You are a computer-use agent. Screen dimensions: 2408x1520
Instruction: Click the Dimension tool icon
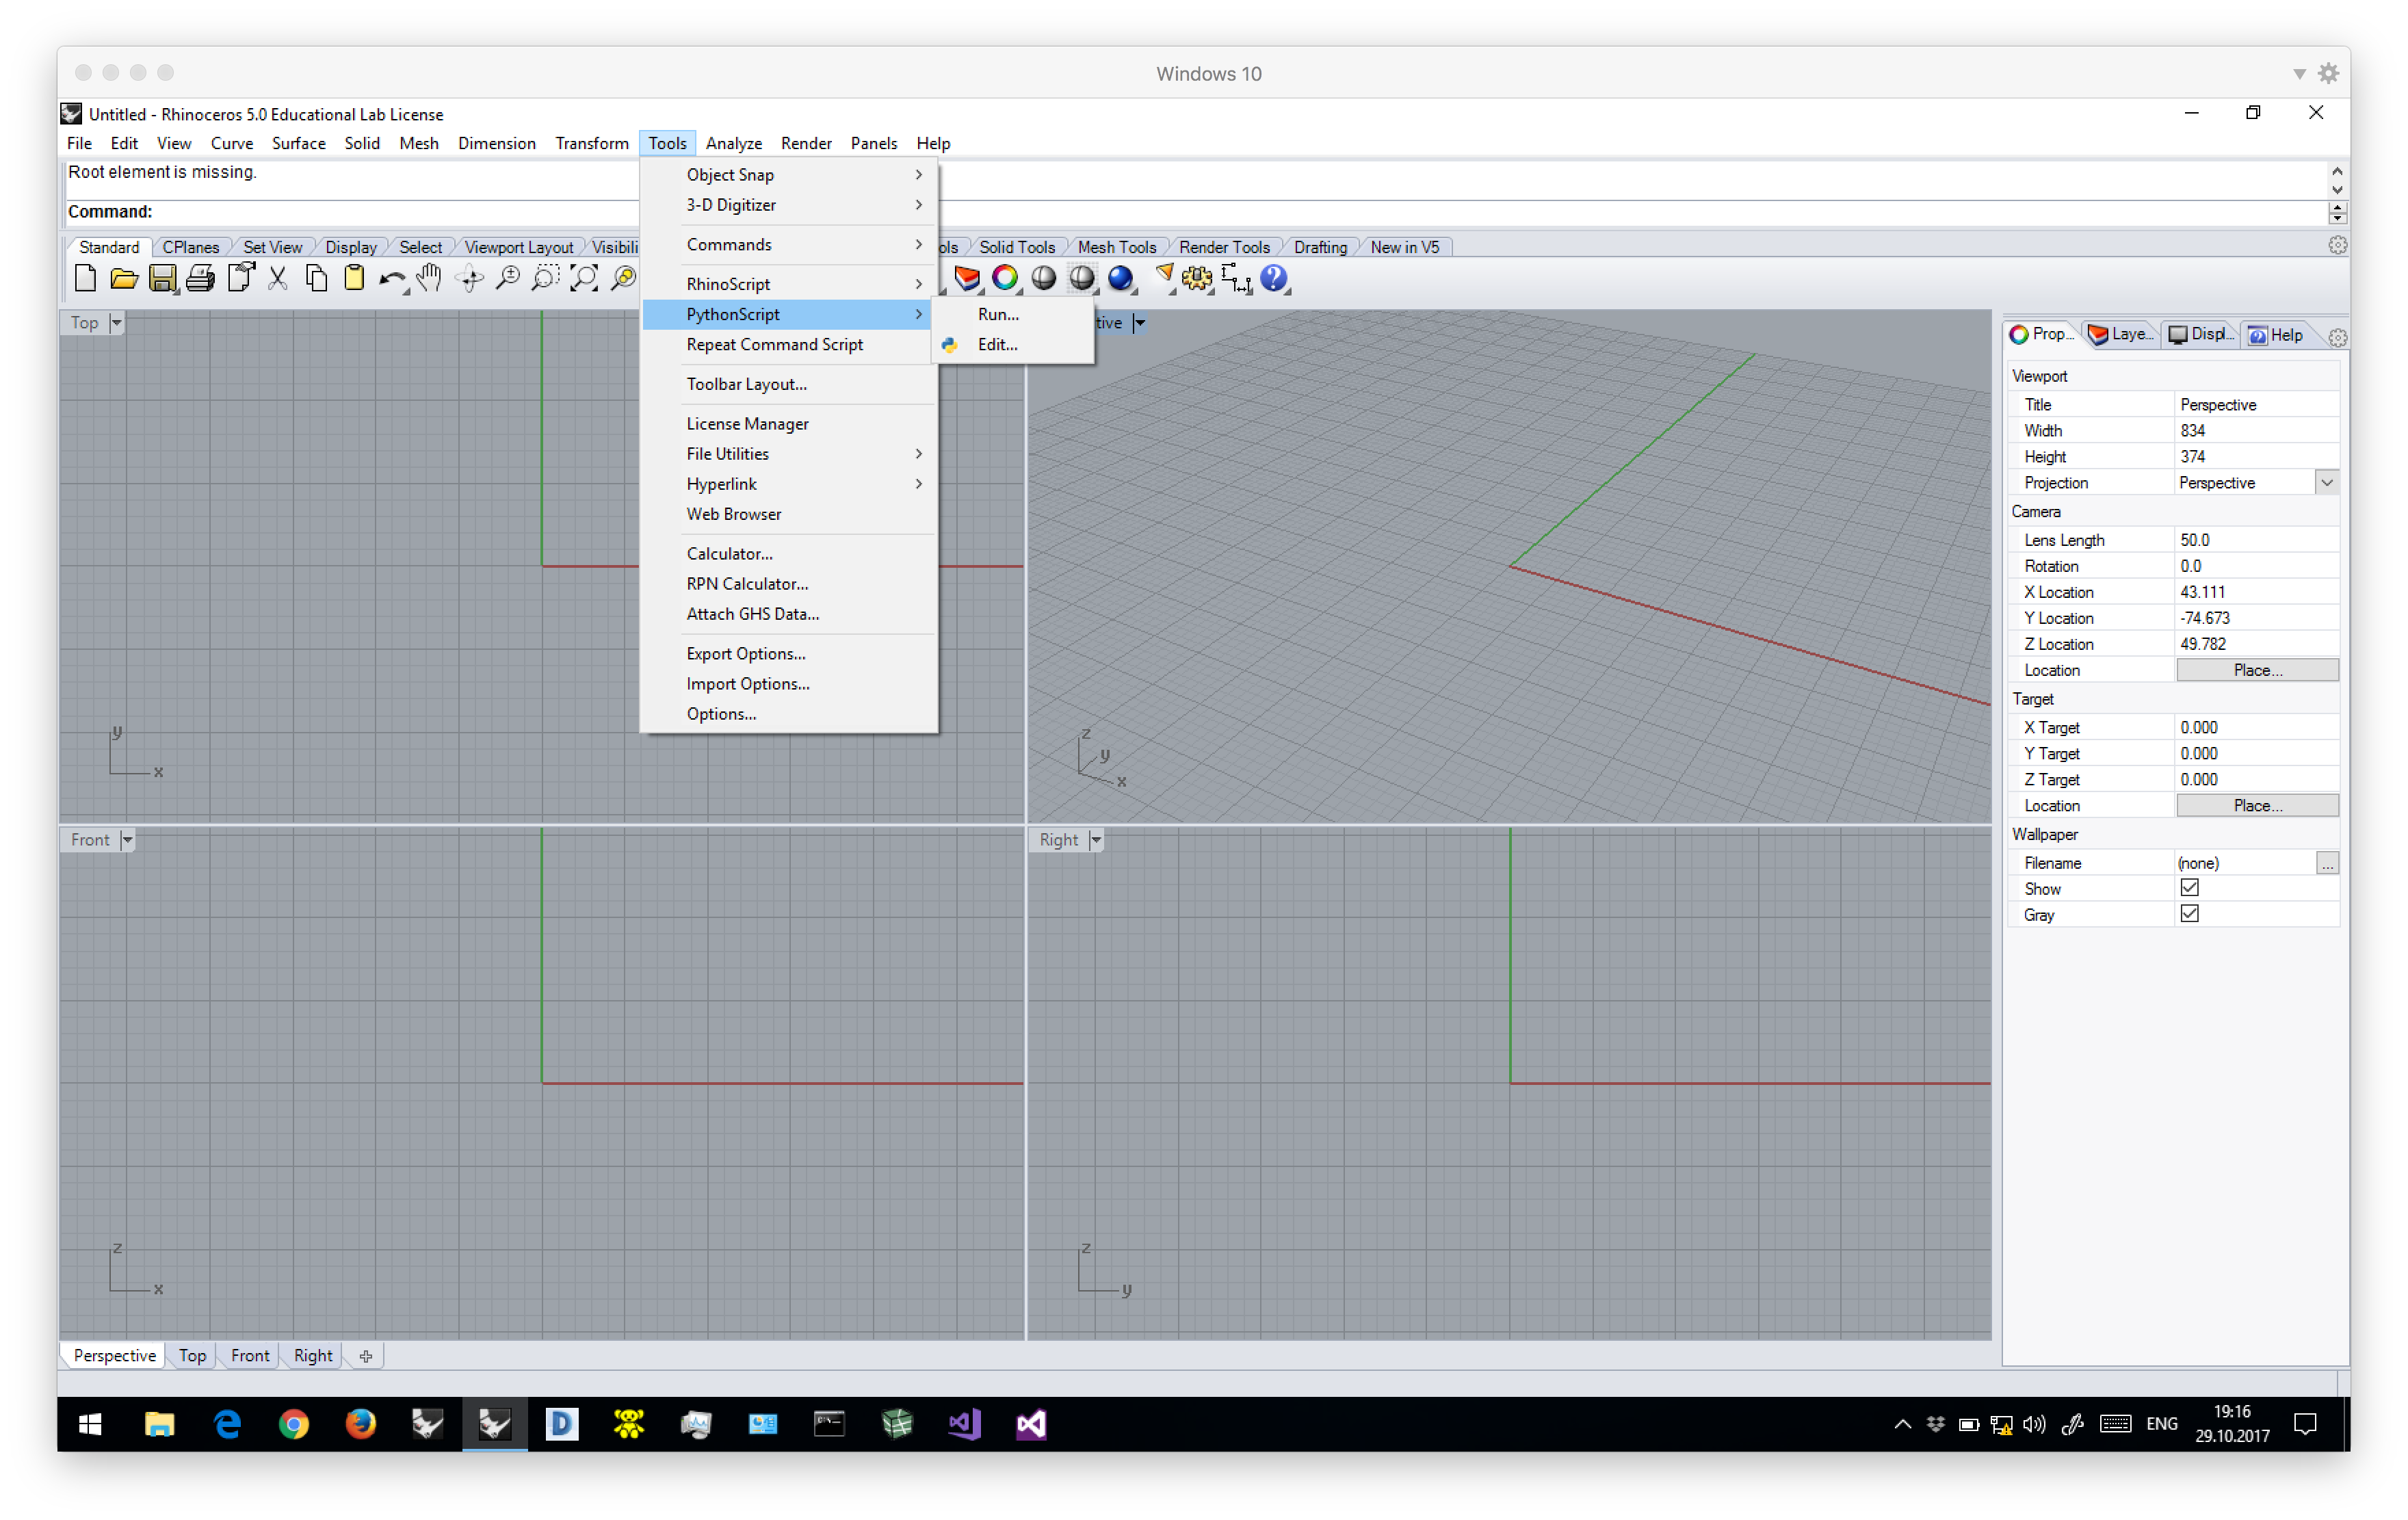click(x=1236, y=279)
